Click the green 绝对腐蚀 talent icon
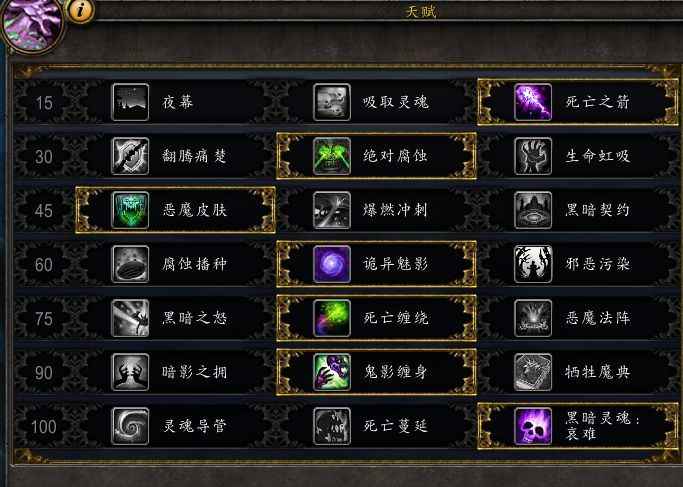 pos(332,156)
